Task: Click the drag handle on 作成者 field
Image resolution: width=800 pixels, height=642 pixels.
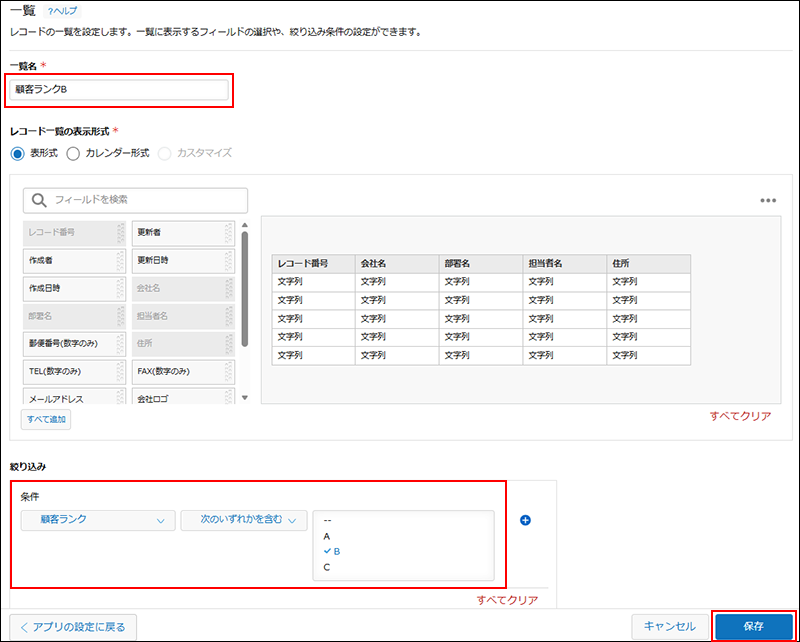Action: 120,261
